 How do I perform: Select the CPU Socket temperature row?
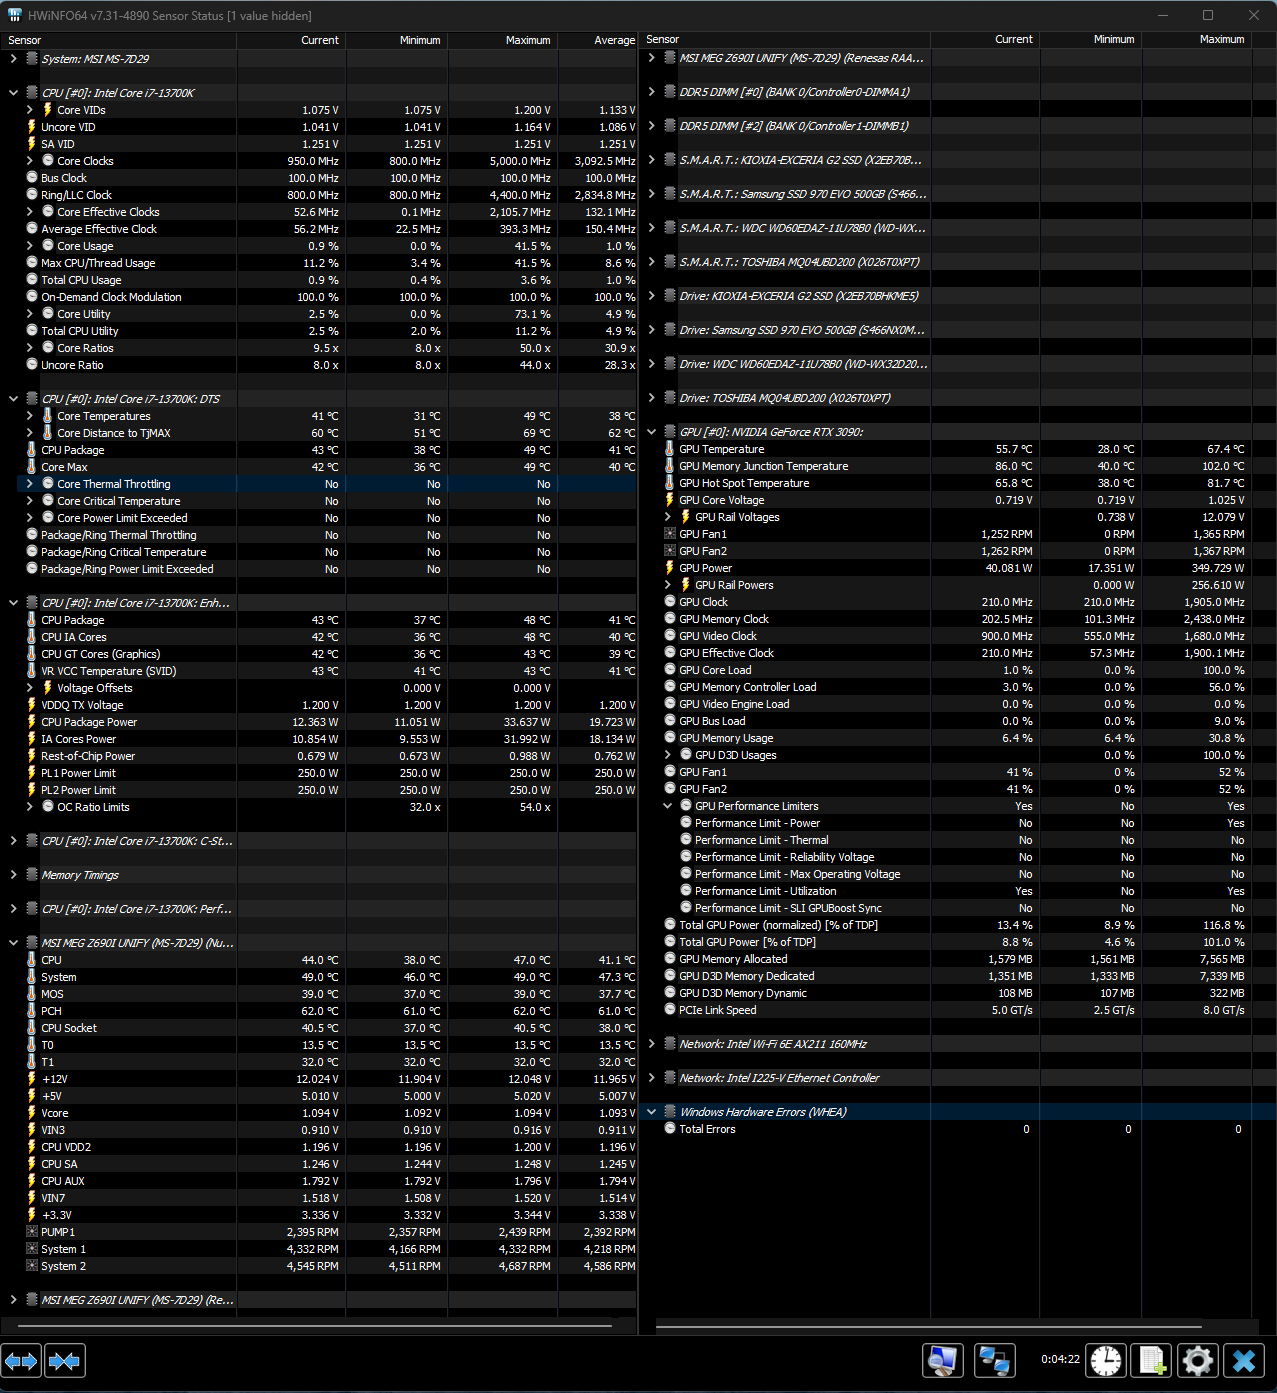(319, 1028)
